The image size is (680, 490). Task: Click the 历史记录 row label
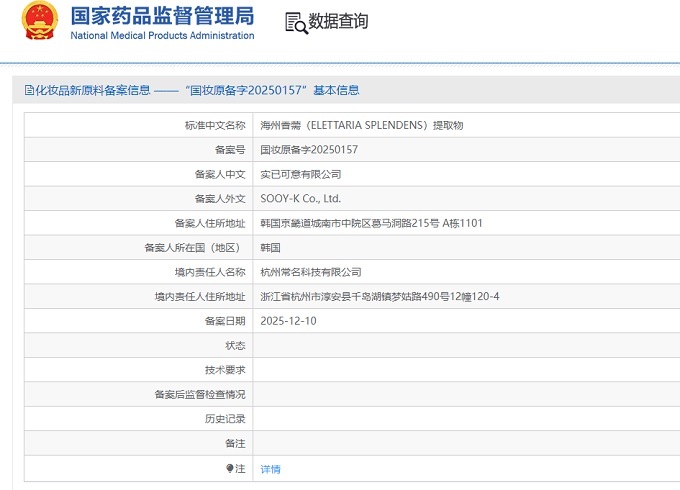pyautogui.click(x=225, y=419)
